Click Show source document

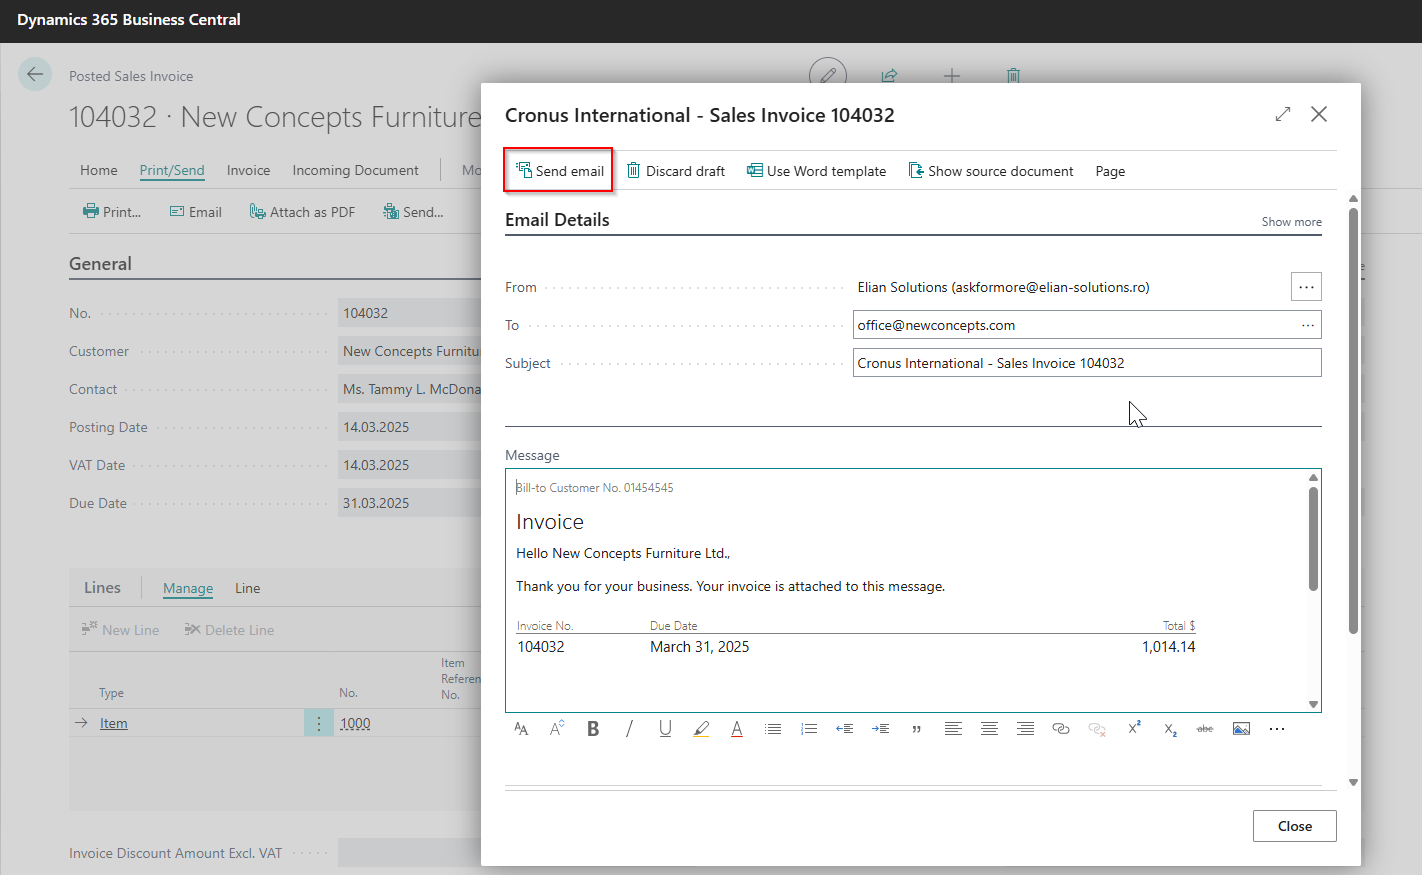[991, 171]
